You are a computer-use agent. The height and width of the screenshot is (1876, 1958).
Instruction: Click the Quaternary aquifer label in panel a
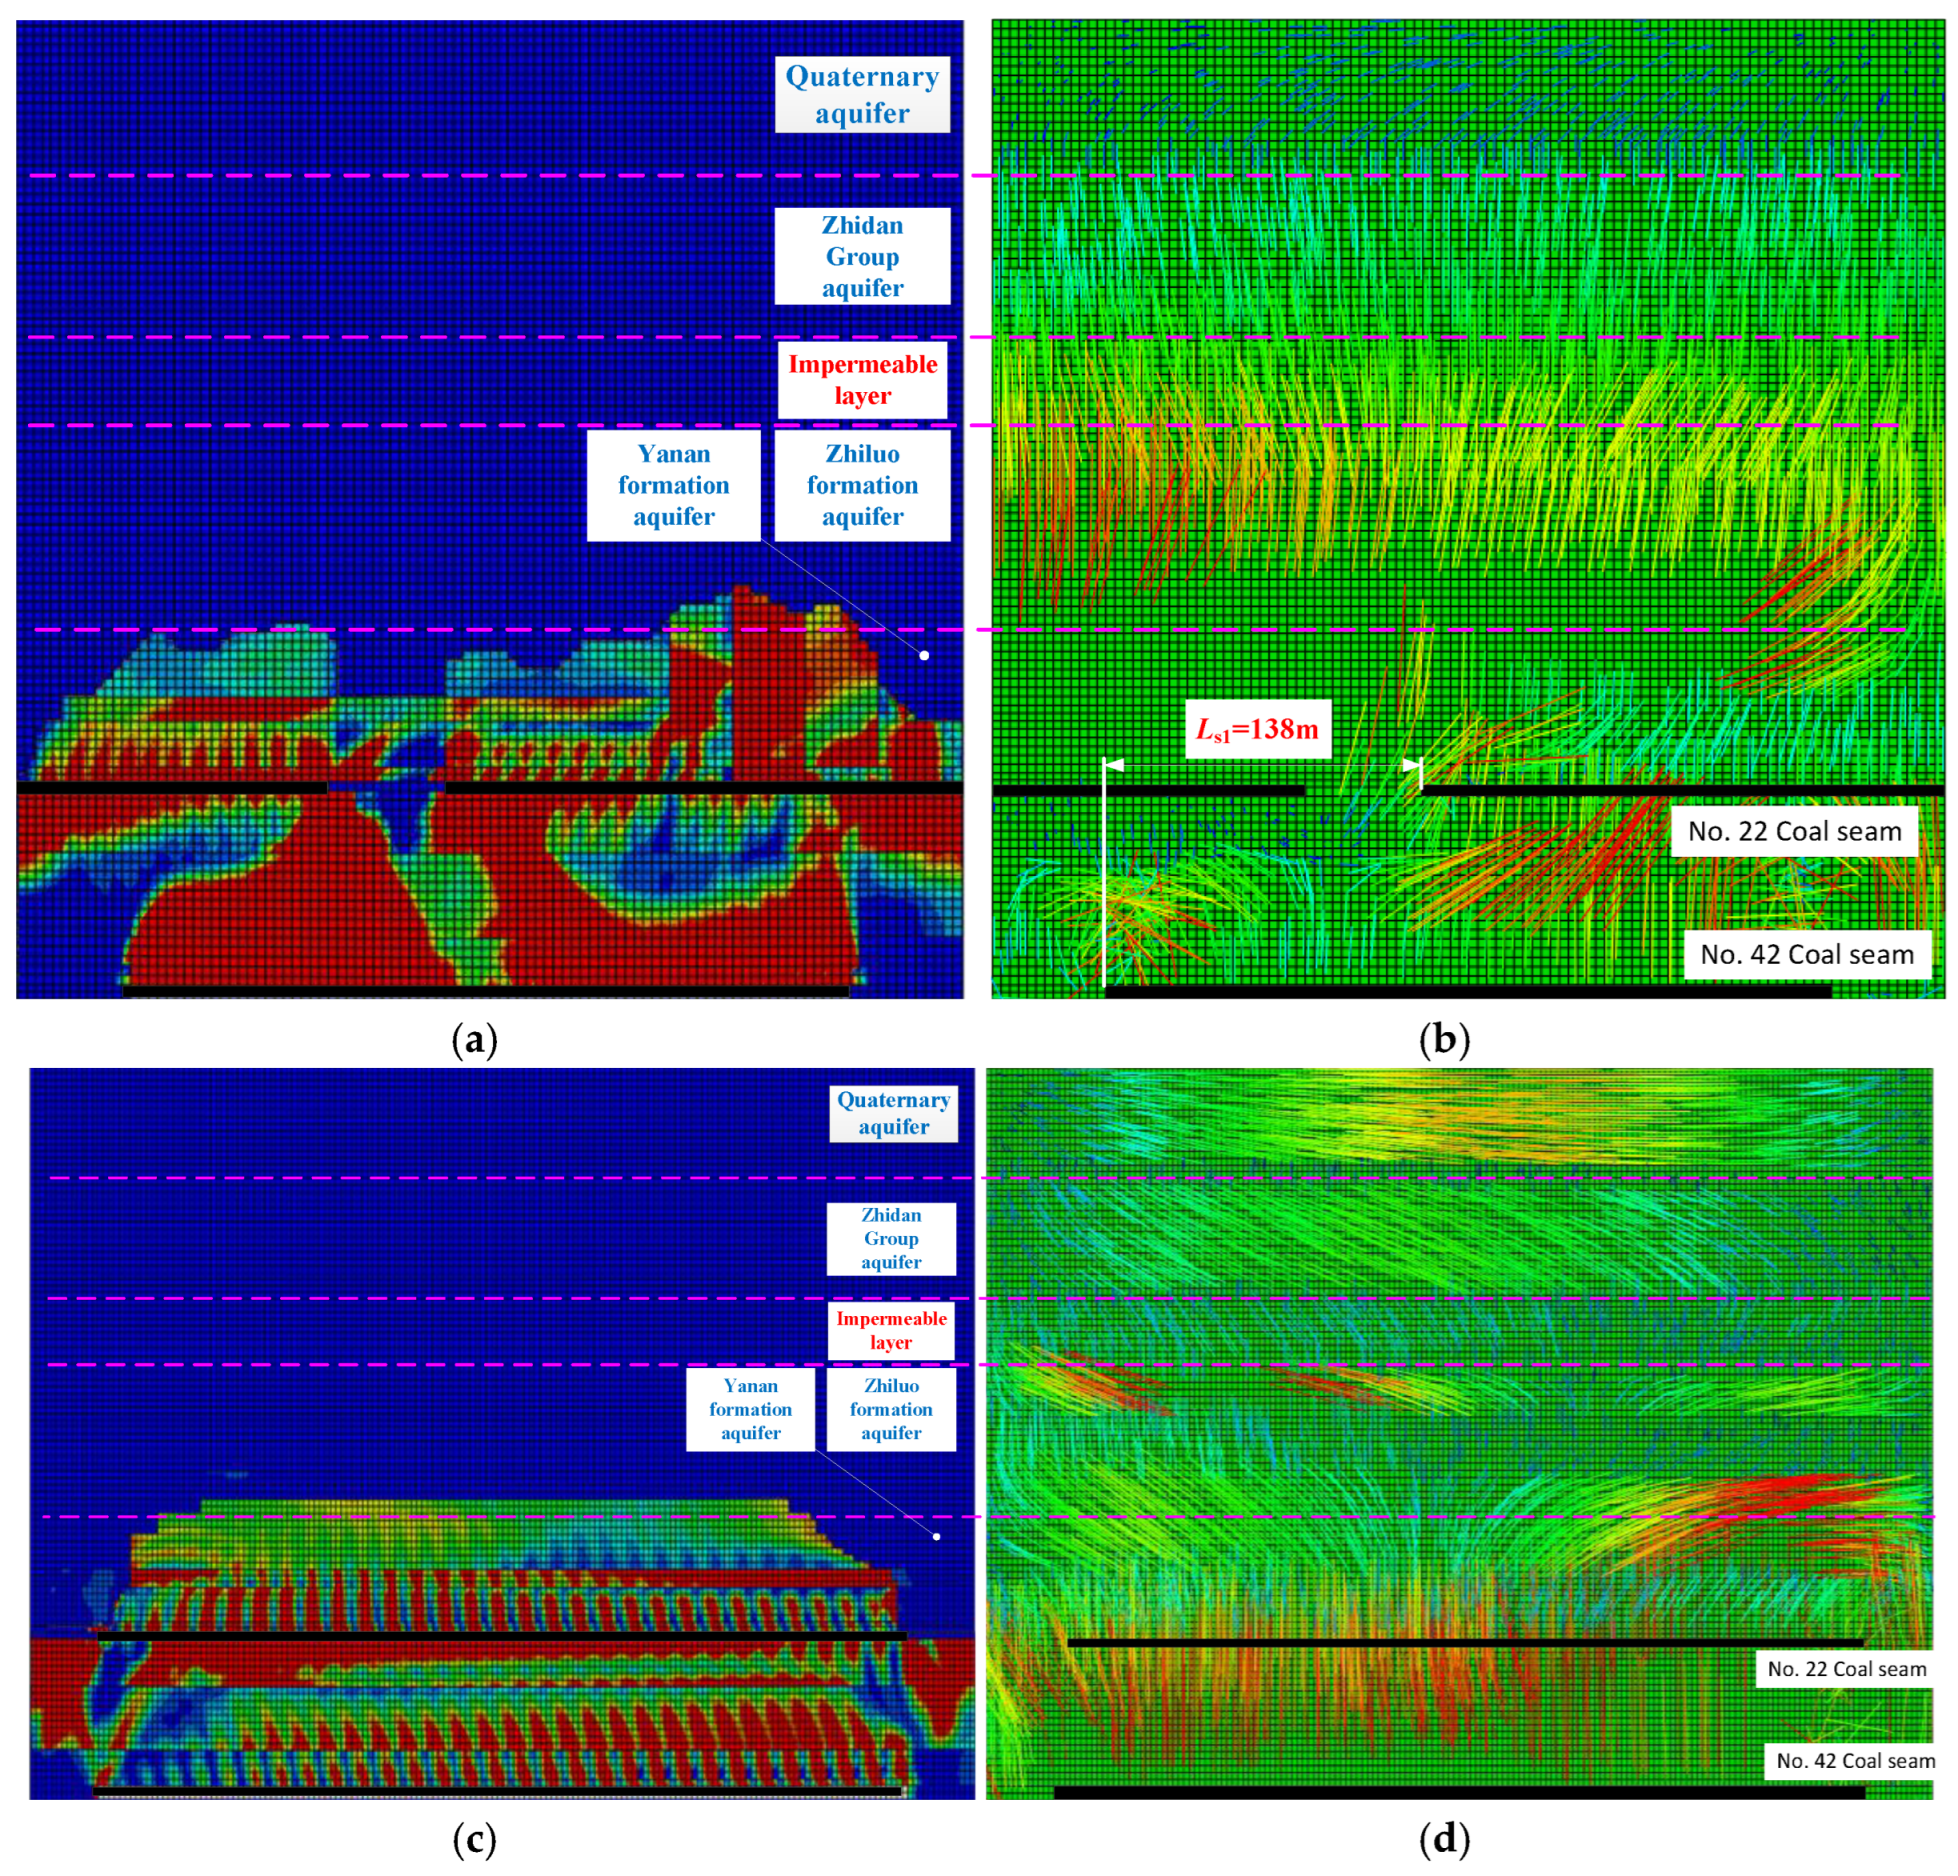click(862, 95)
